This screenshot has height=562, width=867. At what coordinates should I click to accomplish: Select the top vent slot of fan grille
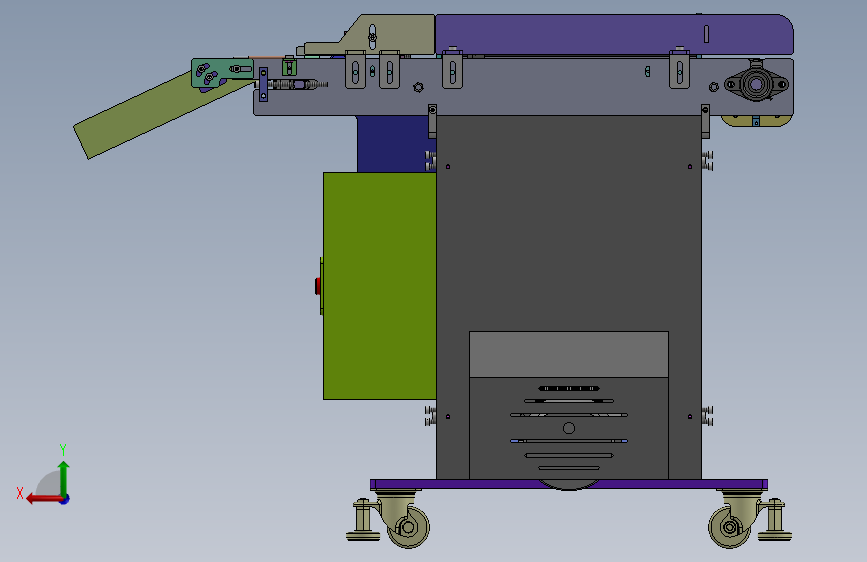click(x=568, y=388)
